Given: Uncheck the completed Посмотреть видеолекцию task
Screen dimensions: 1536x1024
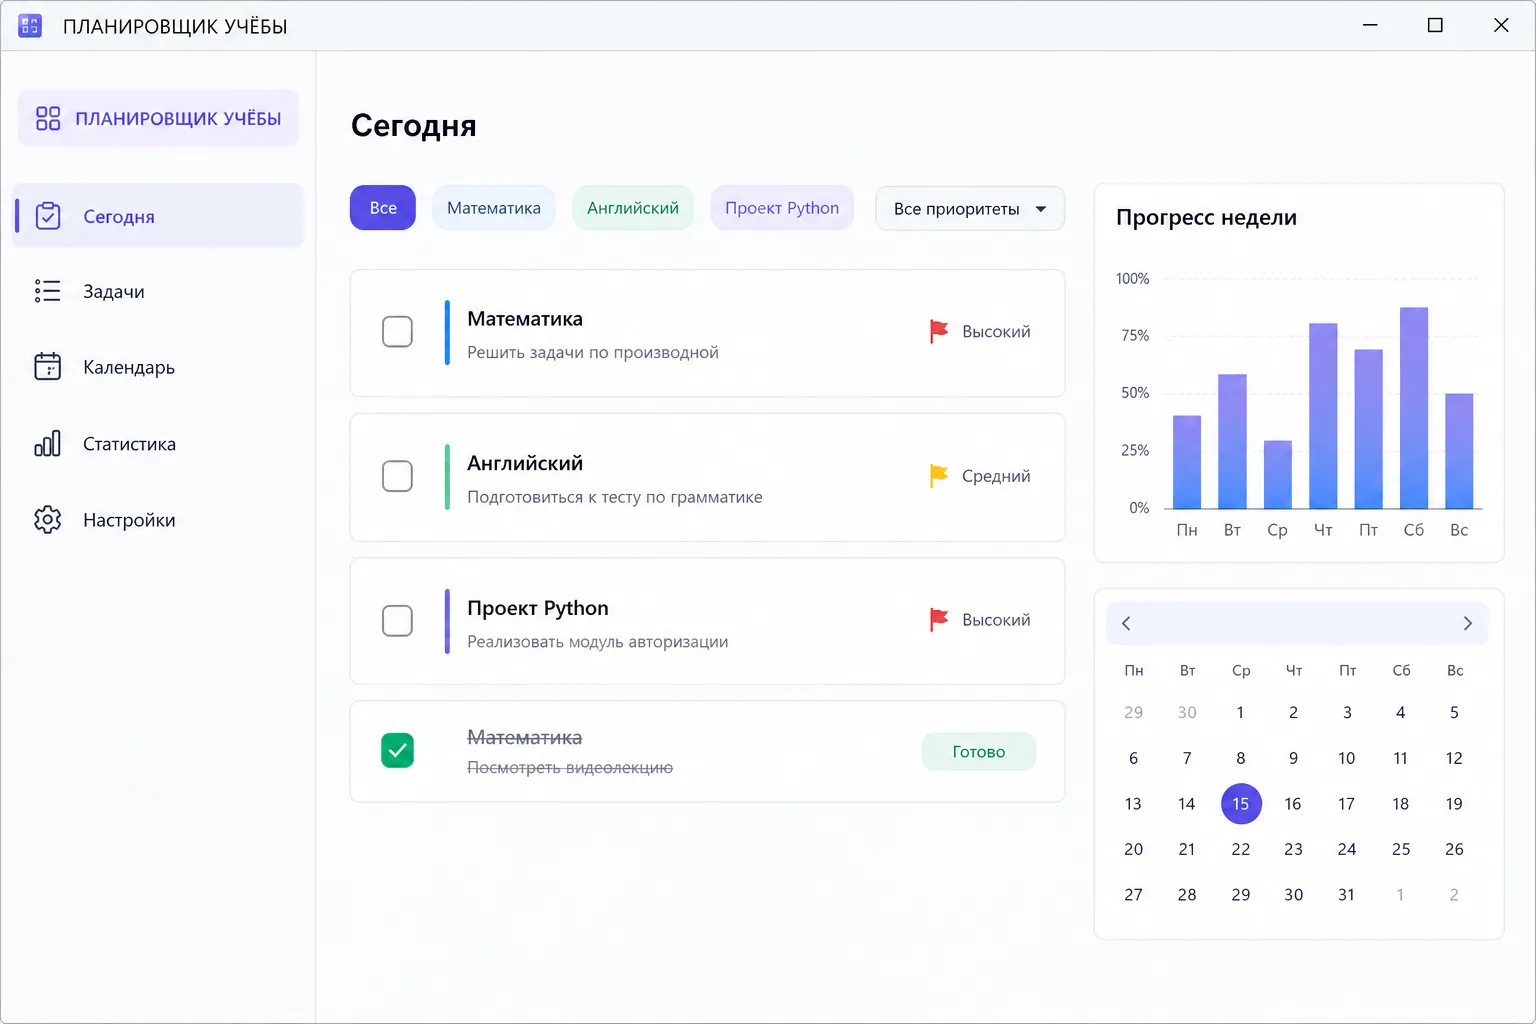Looking at the screenshot, I should (x=397, y=750).
